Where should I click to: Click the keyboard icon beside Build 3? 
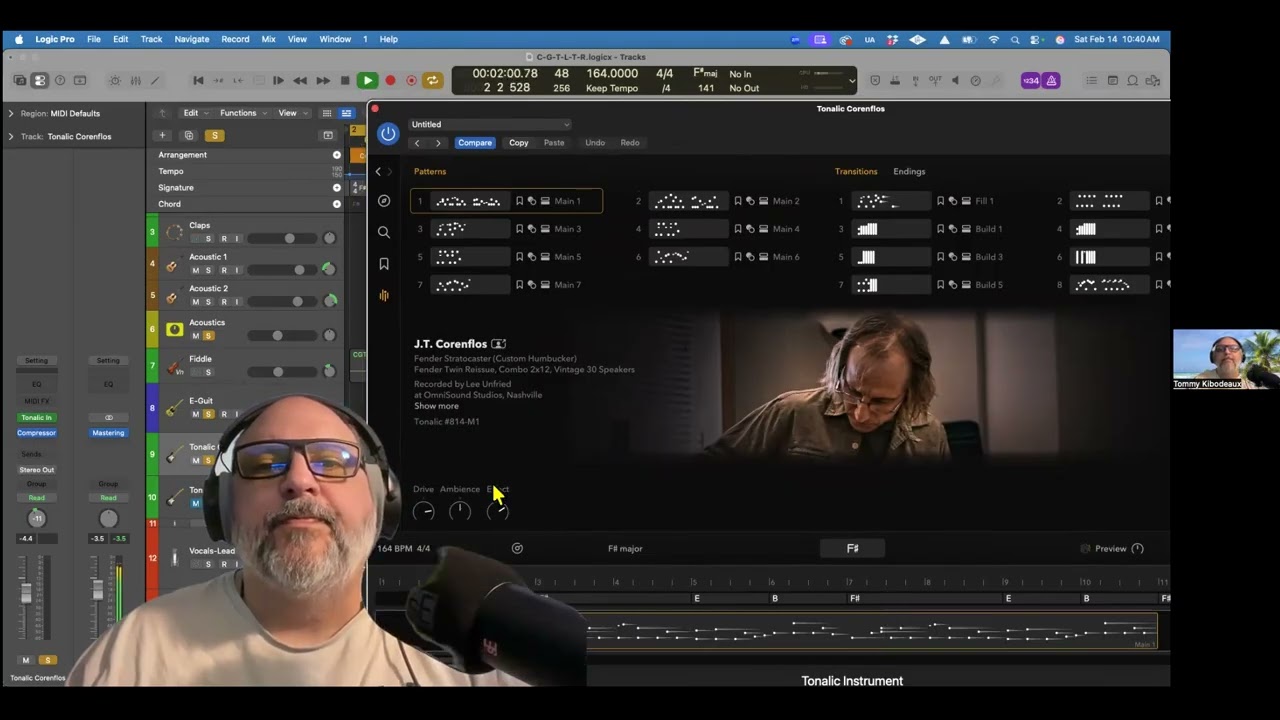click(x=966, y=257)
